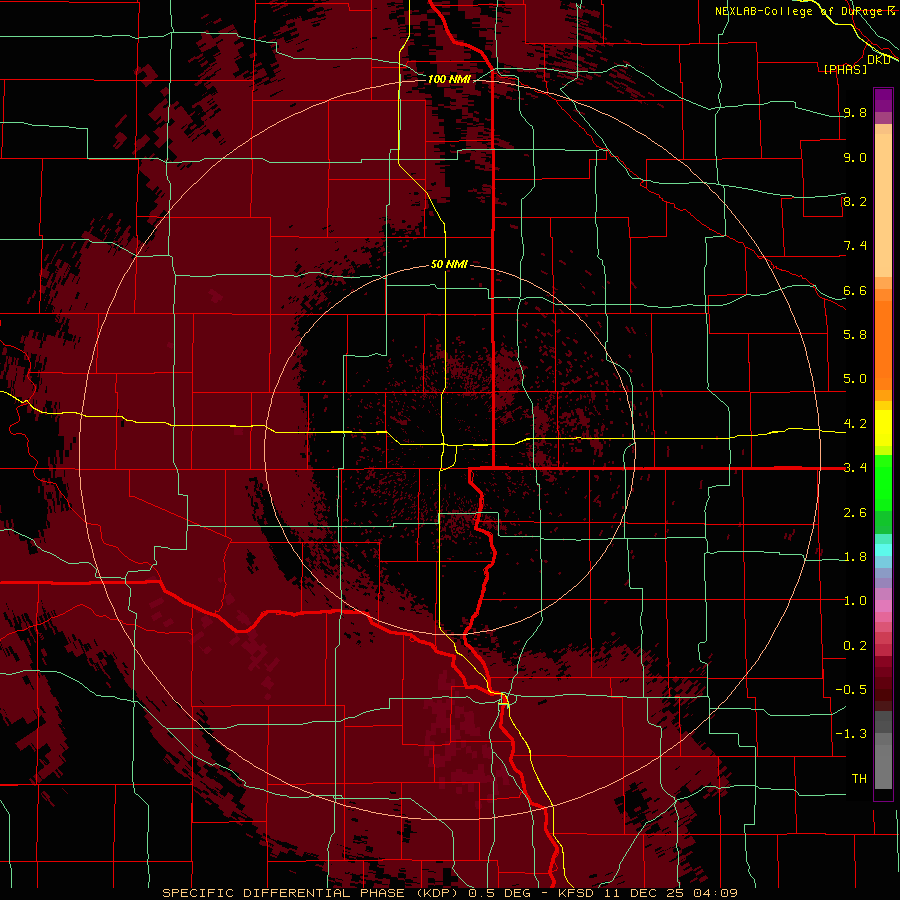Click the 4.2 scale value
The image size is (900, 900).
click(x=855, y=424)
